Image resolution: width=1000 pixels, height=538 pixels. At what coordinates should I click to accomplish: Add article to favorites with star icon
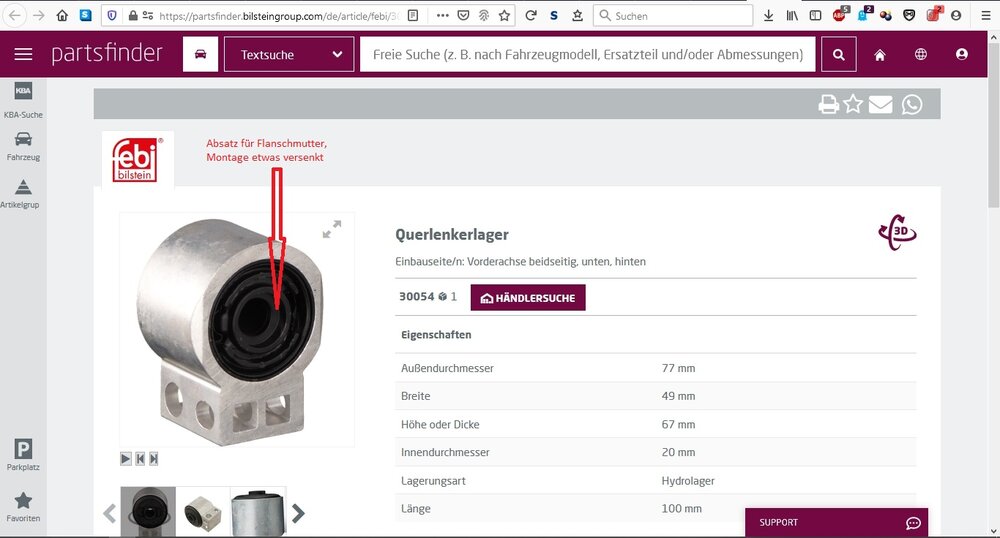pos(853,104)
